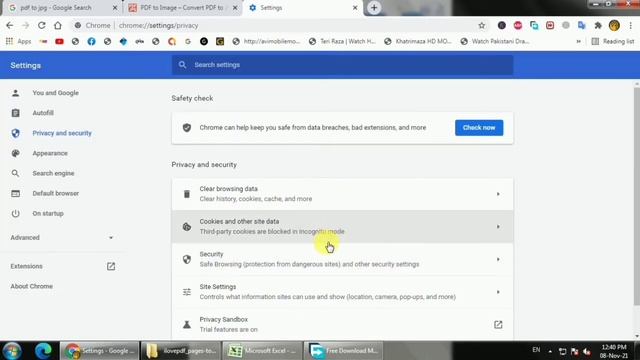This screenshot has width=640, height=360.
Task: Click the page's vertical scrollbar
Action: pos(637,196)
